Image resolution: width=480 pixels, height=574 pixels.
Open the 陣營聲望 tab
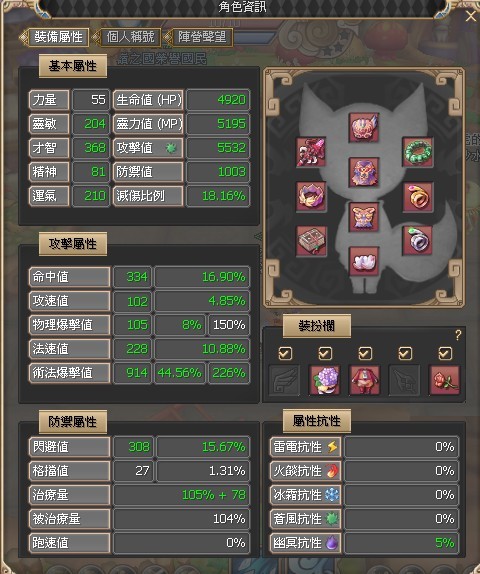tap(202, 37)
